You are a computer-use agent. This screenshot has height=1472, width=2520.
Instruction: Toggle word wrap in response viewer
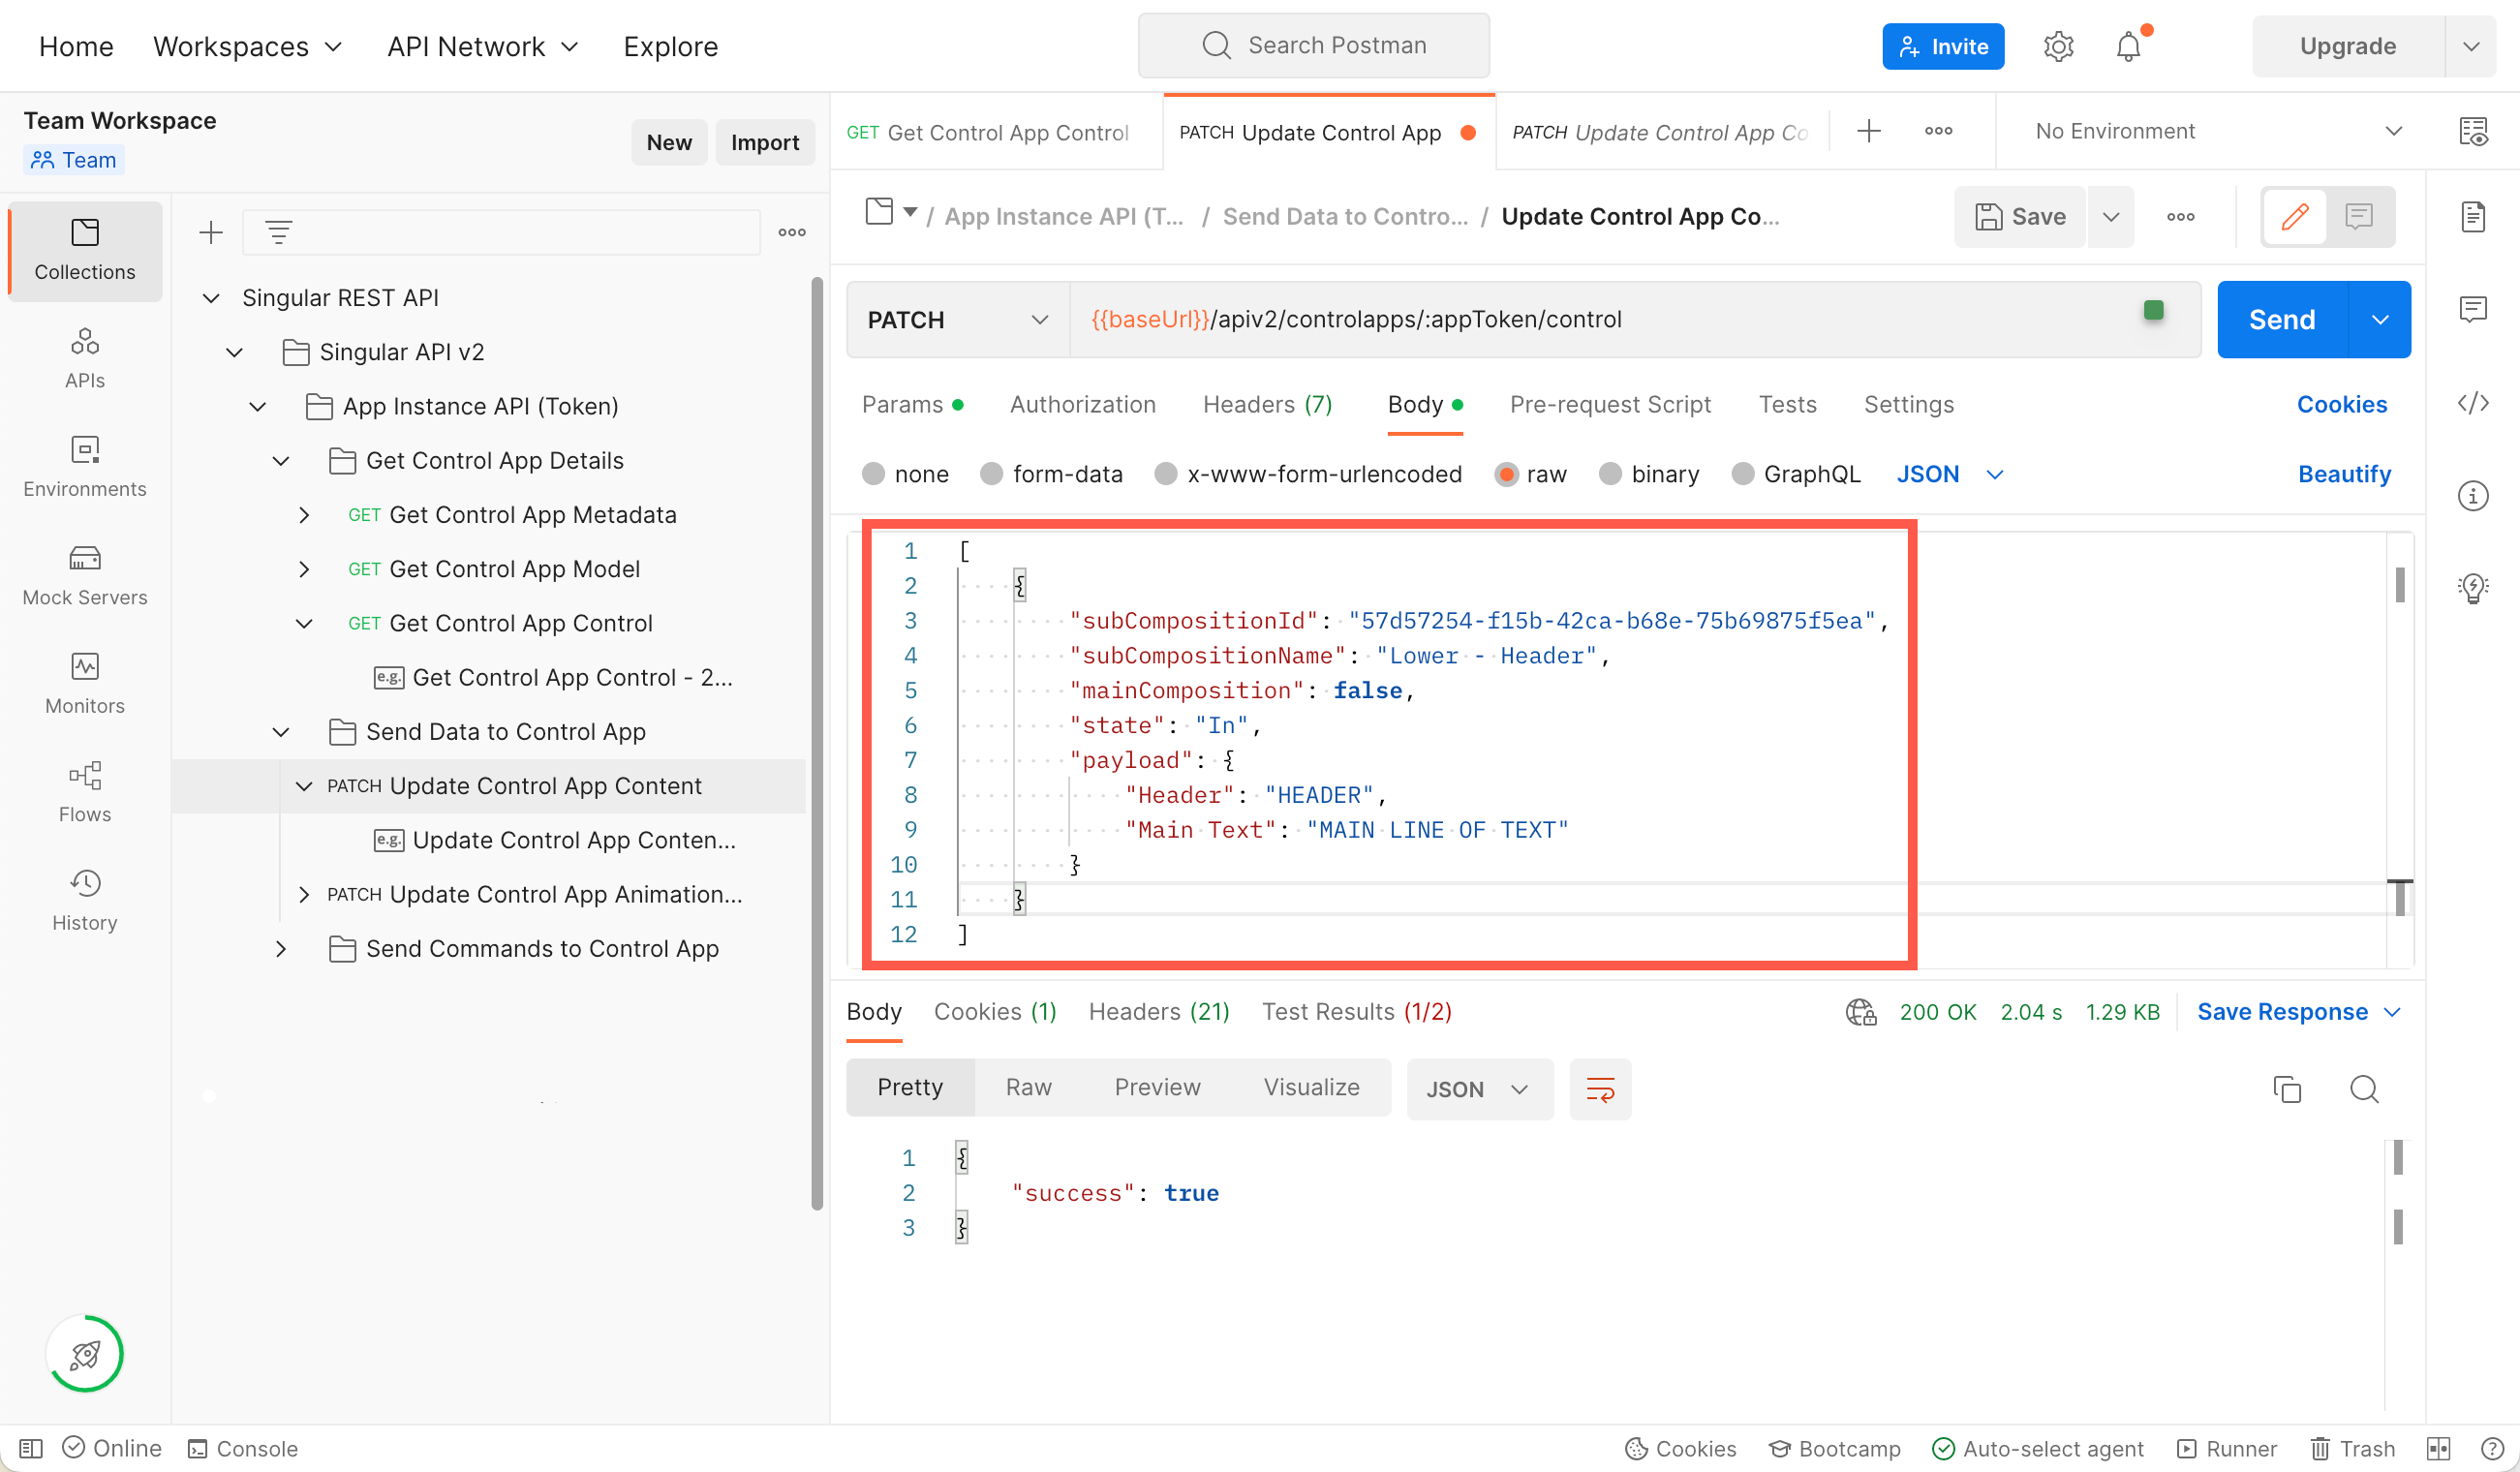(x=1600, y=1089)
